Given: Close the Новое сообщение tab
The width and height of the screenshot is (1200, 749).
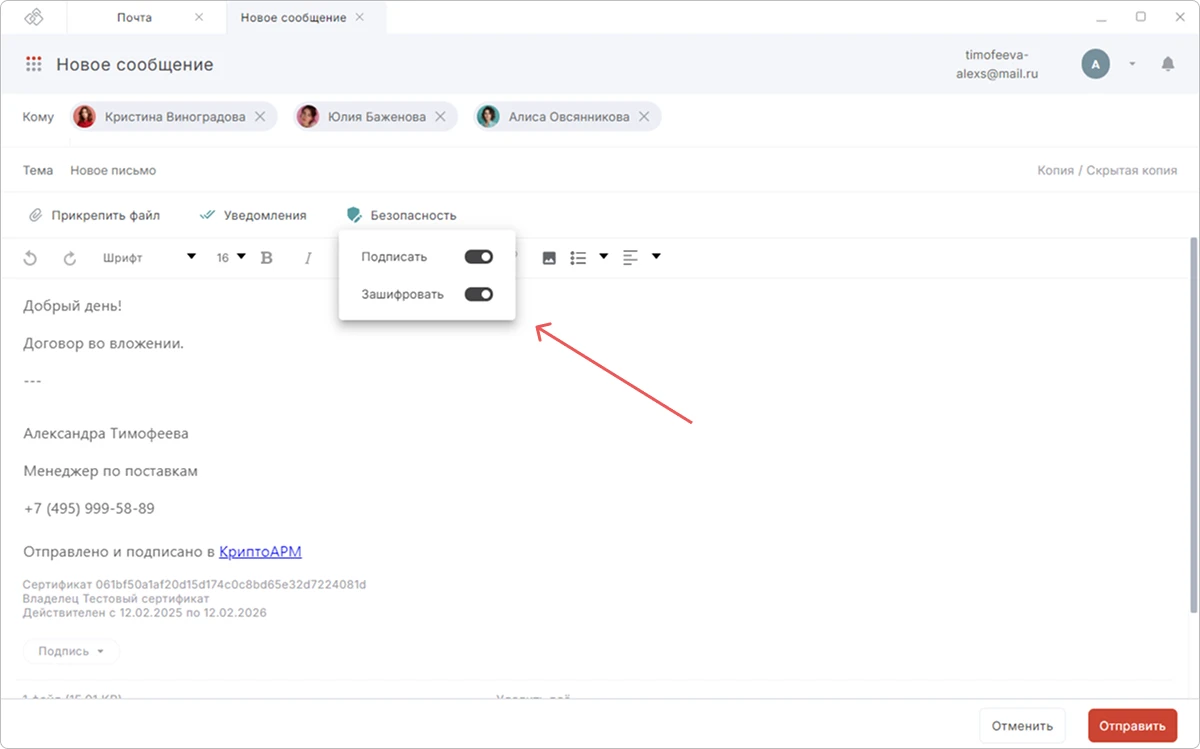Looking at the screenshot, I should point(360,17).
